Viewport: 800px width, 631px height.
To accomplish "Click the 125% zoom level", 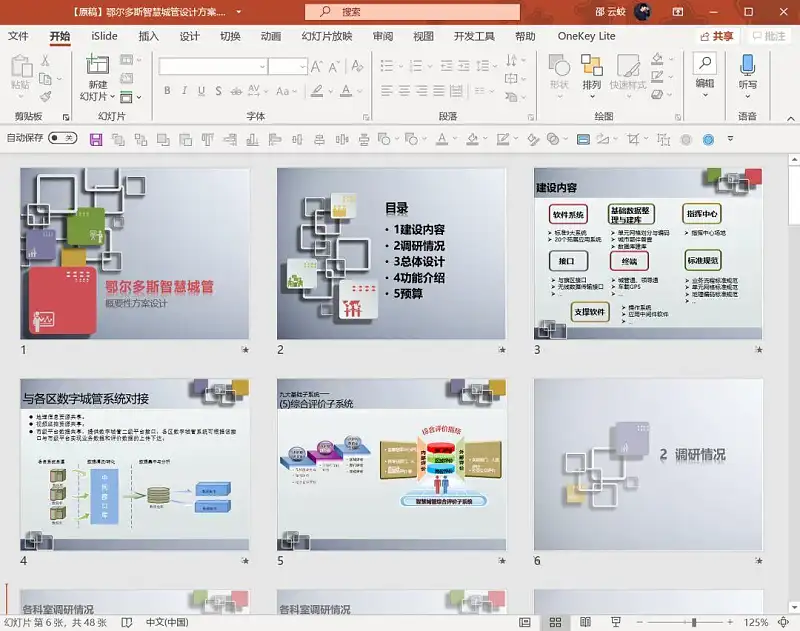I will point(756,622).
